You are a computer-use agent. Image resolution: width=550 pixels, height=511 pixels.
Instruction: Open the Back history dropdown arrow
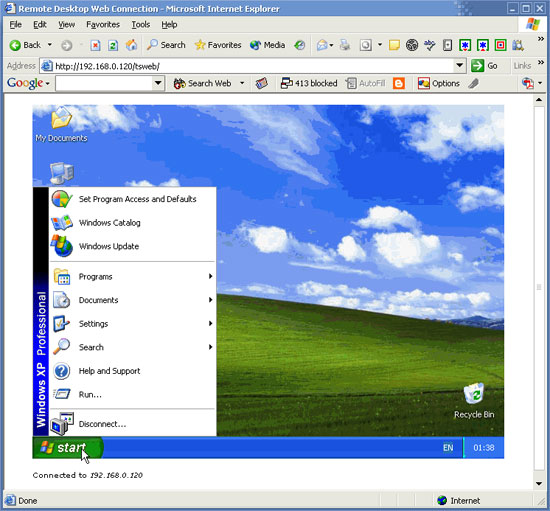(49, 45)
